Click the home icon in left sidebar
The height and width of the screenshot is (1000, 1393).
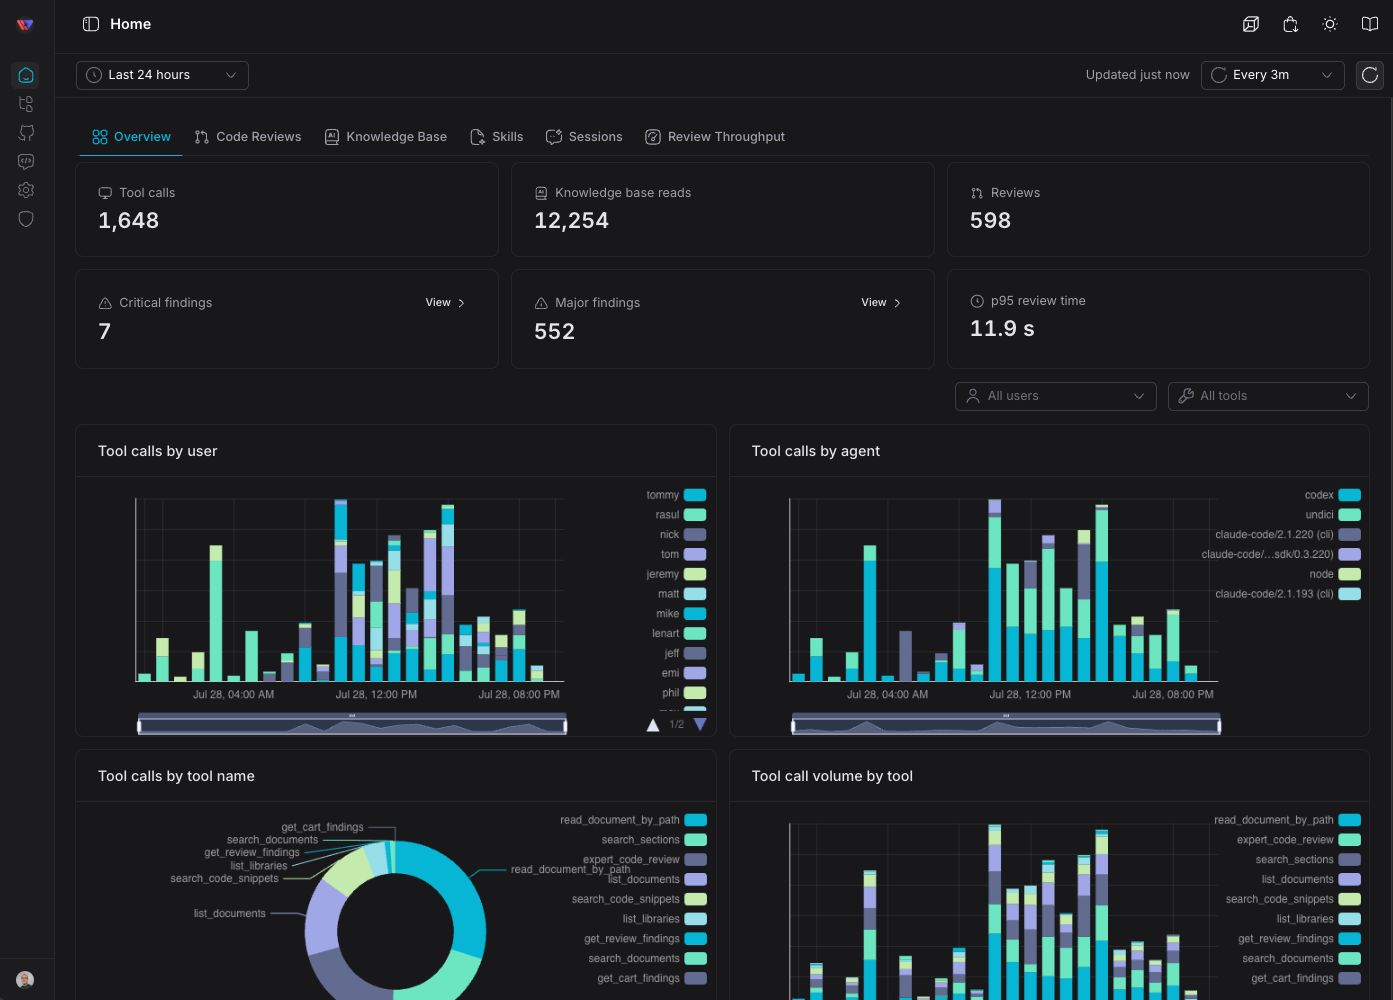pos(26,75)
